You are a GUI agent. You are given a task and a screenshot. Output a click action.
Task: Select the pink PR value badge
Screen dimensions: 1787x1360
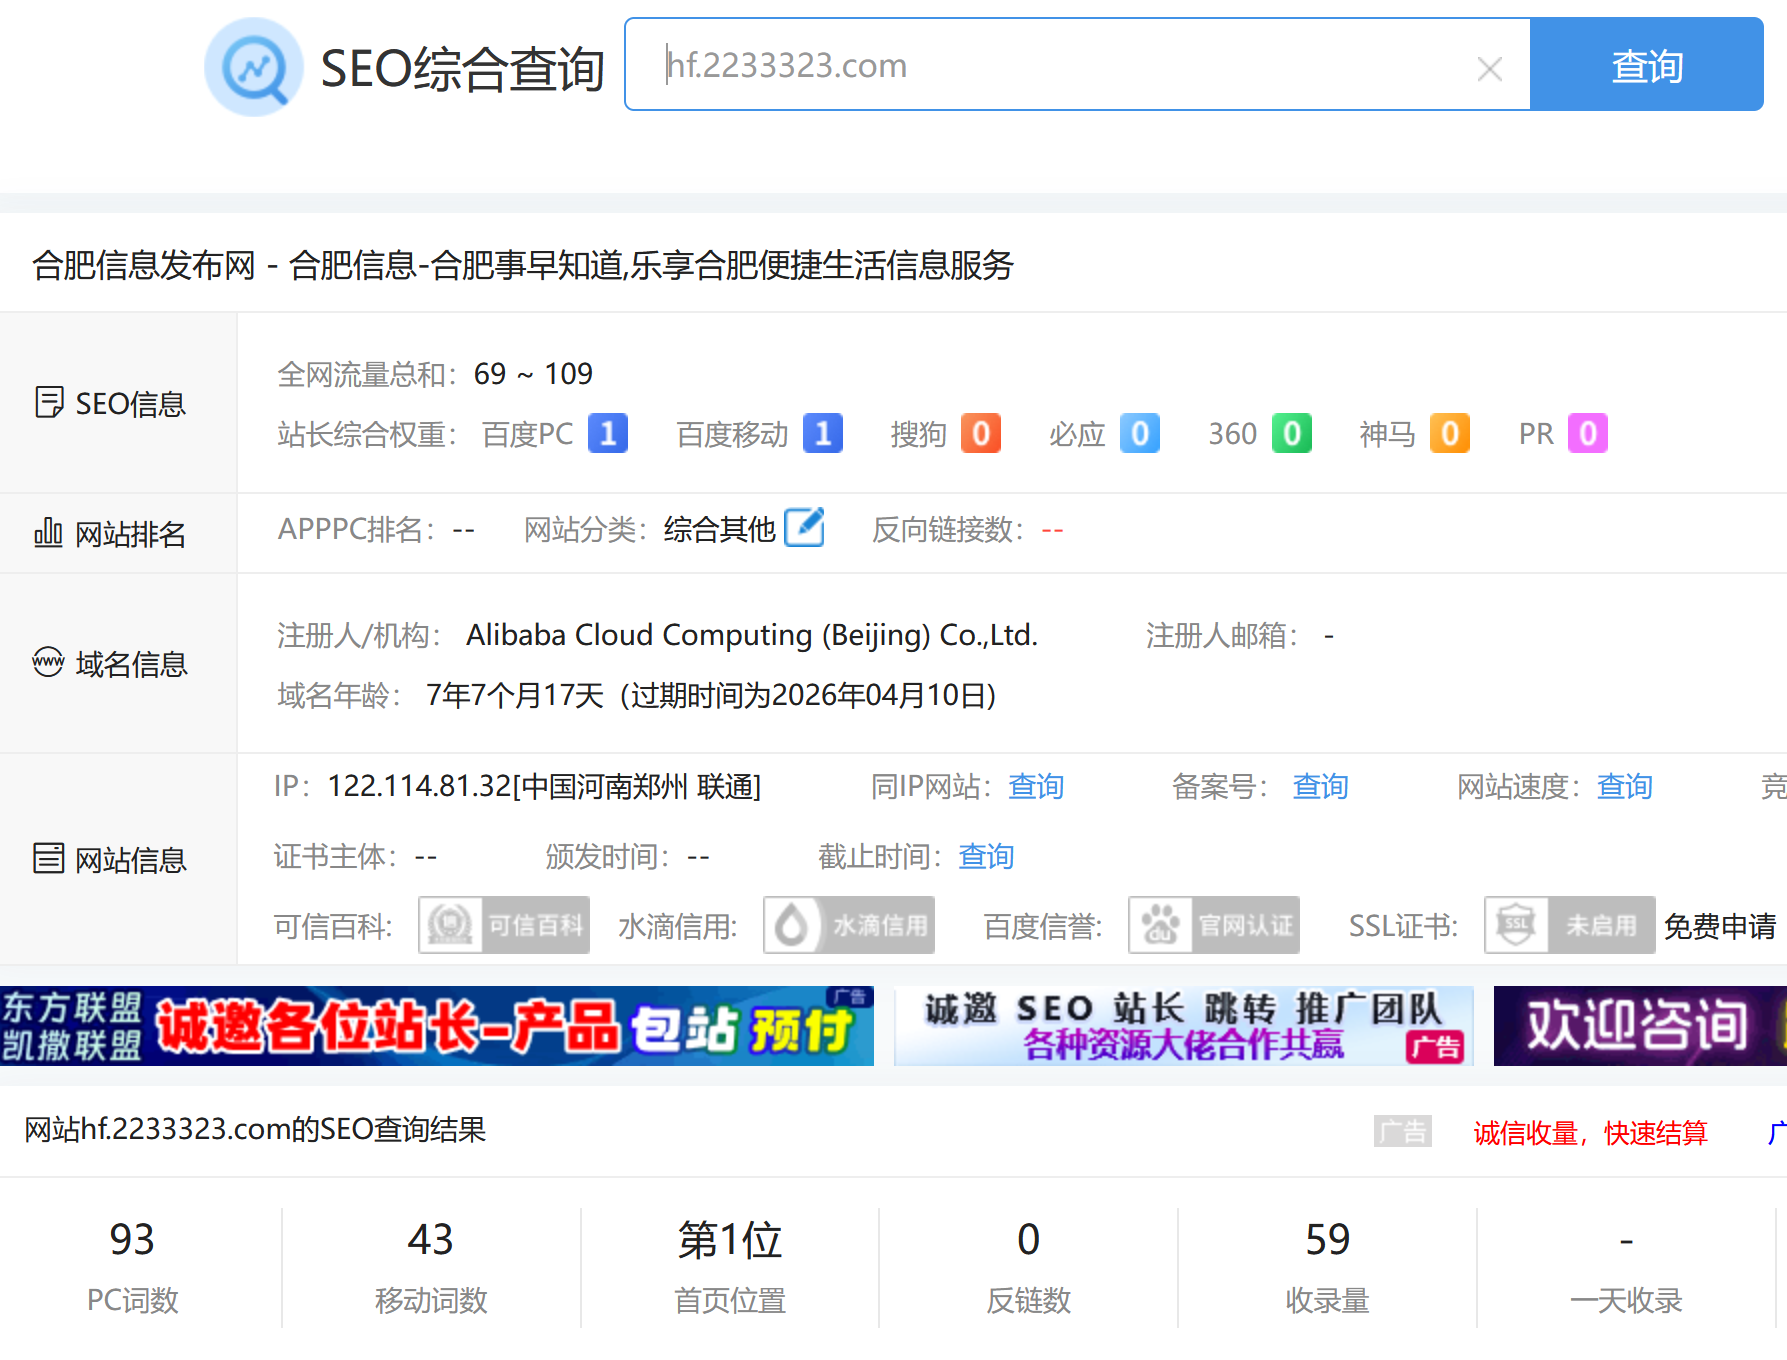click(1587, 433)
